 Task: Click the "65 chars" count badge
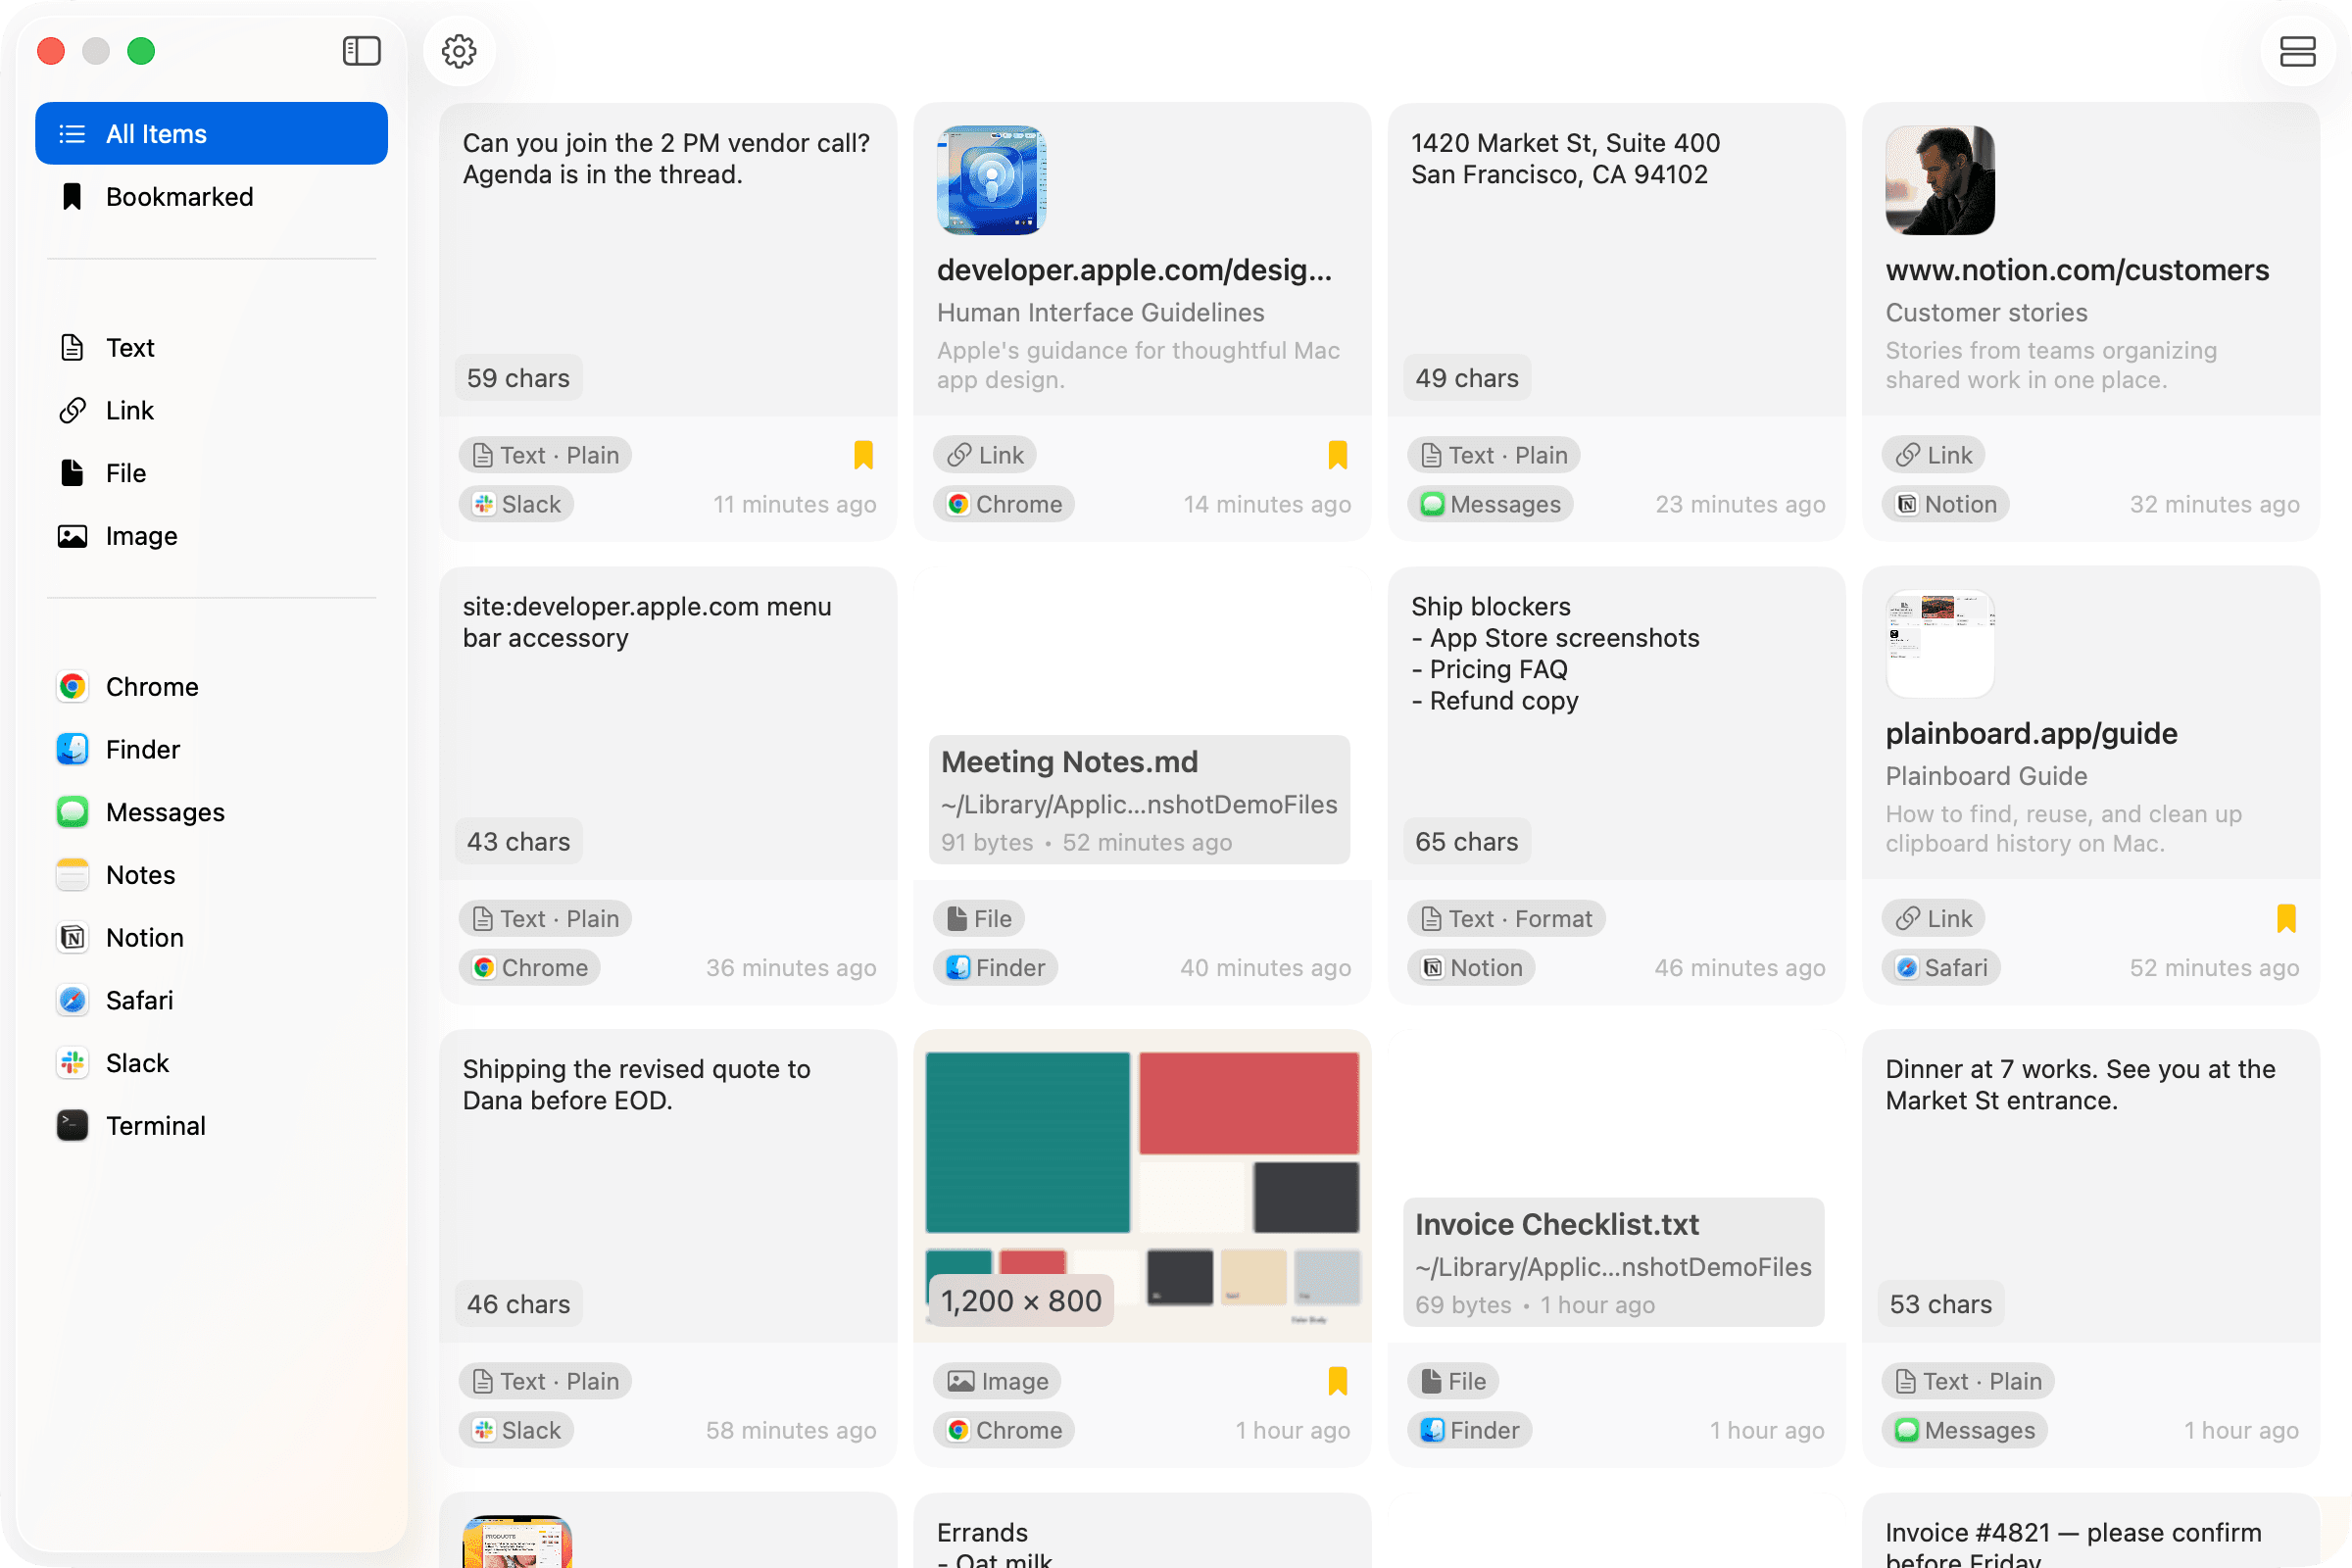pos(1466,841)
